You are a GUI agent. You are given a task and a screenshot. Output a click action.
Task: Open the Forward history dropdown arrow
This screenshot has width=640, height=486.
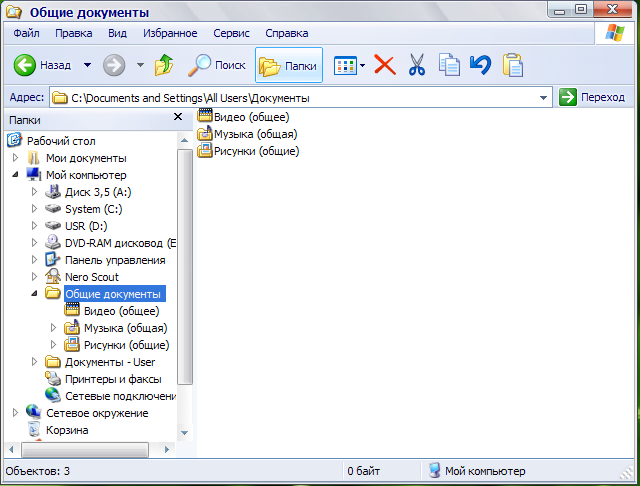[140, 65]
